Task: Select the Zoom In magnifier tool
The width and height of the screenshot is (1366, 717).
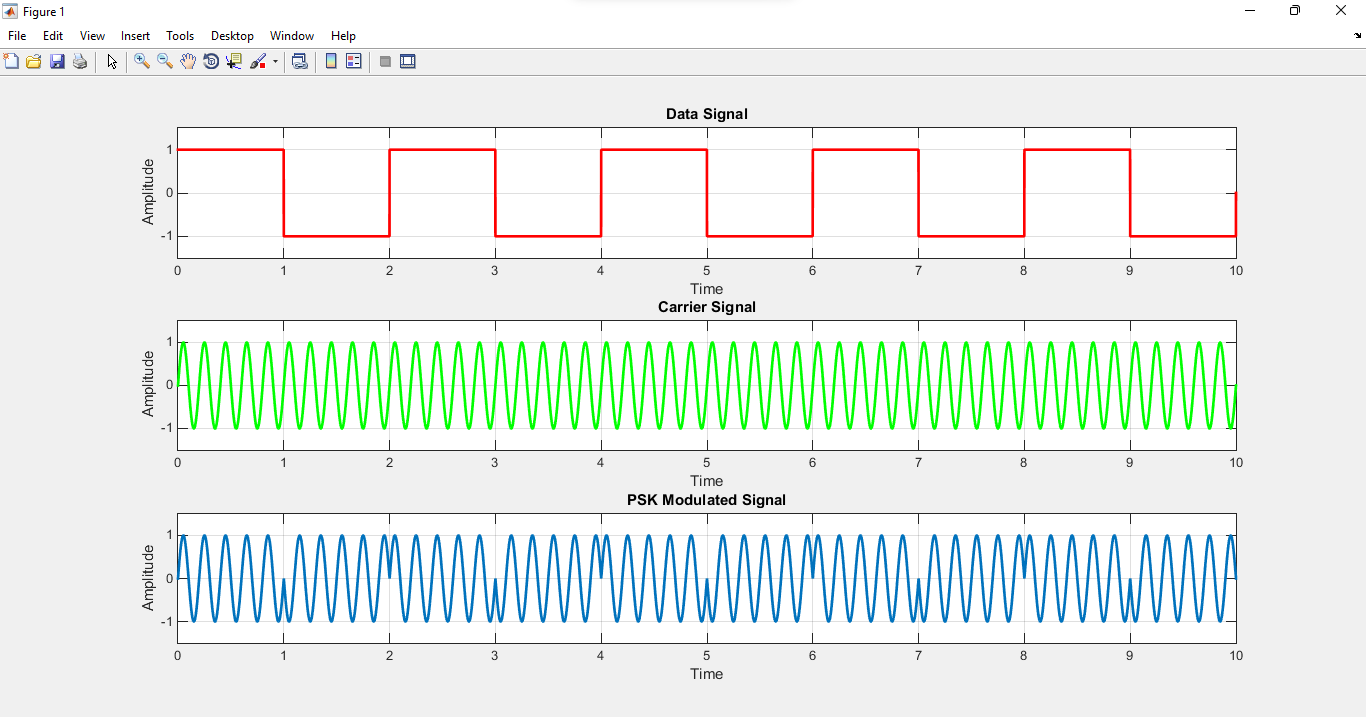Action: pos(142,62)
